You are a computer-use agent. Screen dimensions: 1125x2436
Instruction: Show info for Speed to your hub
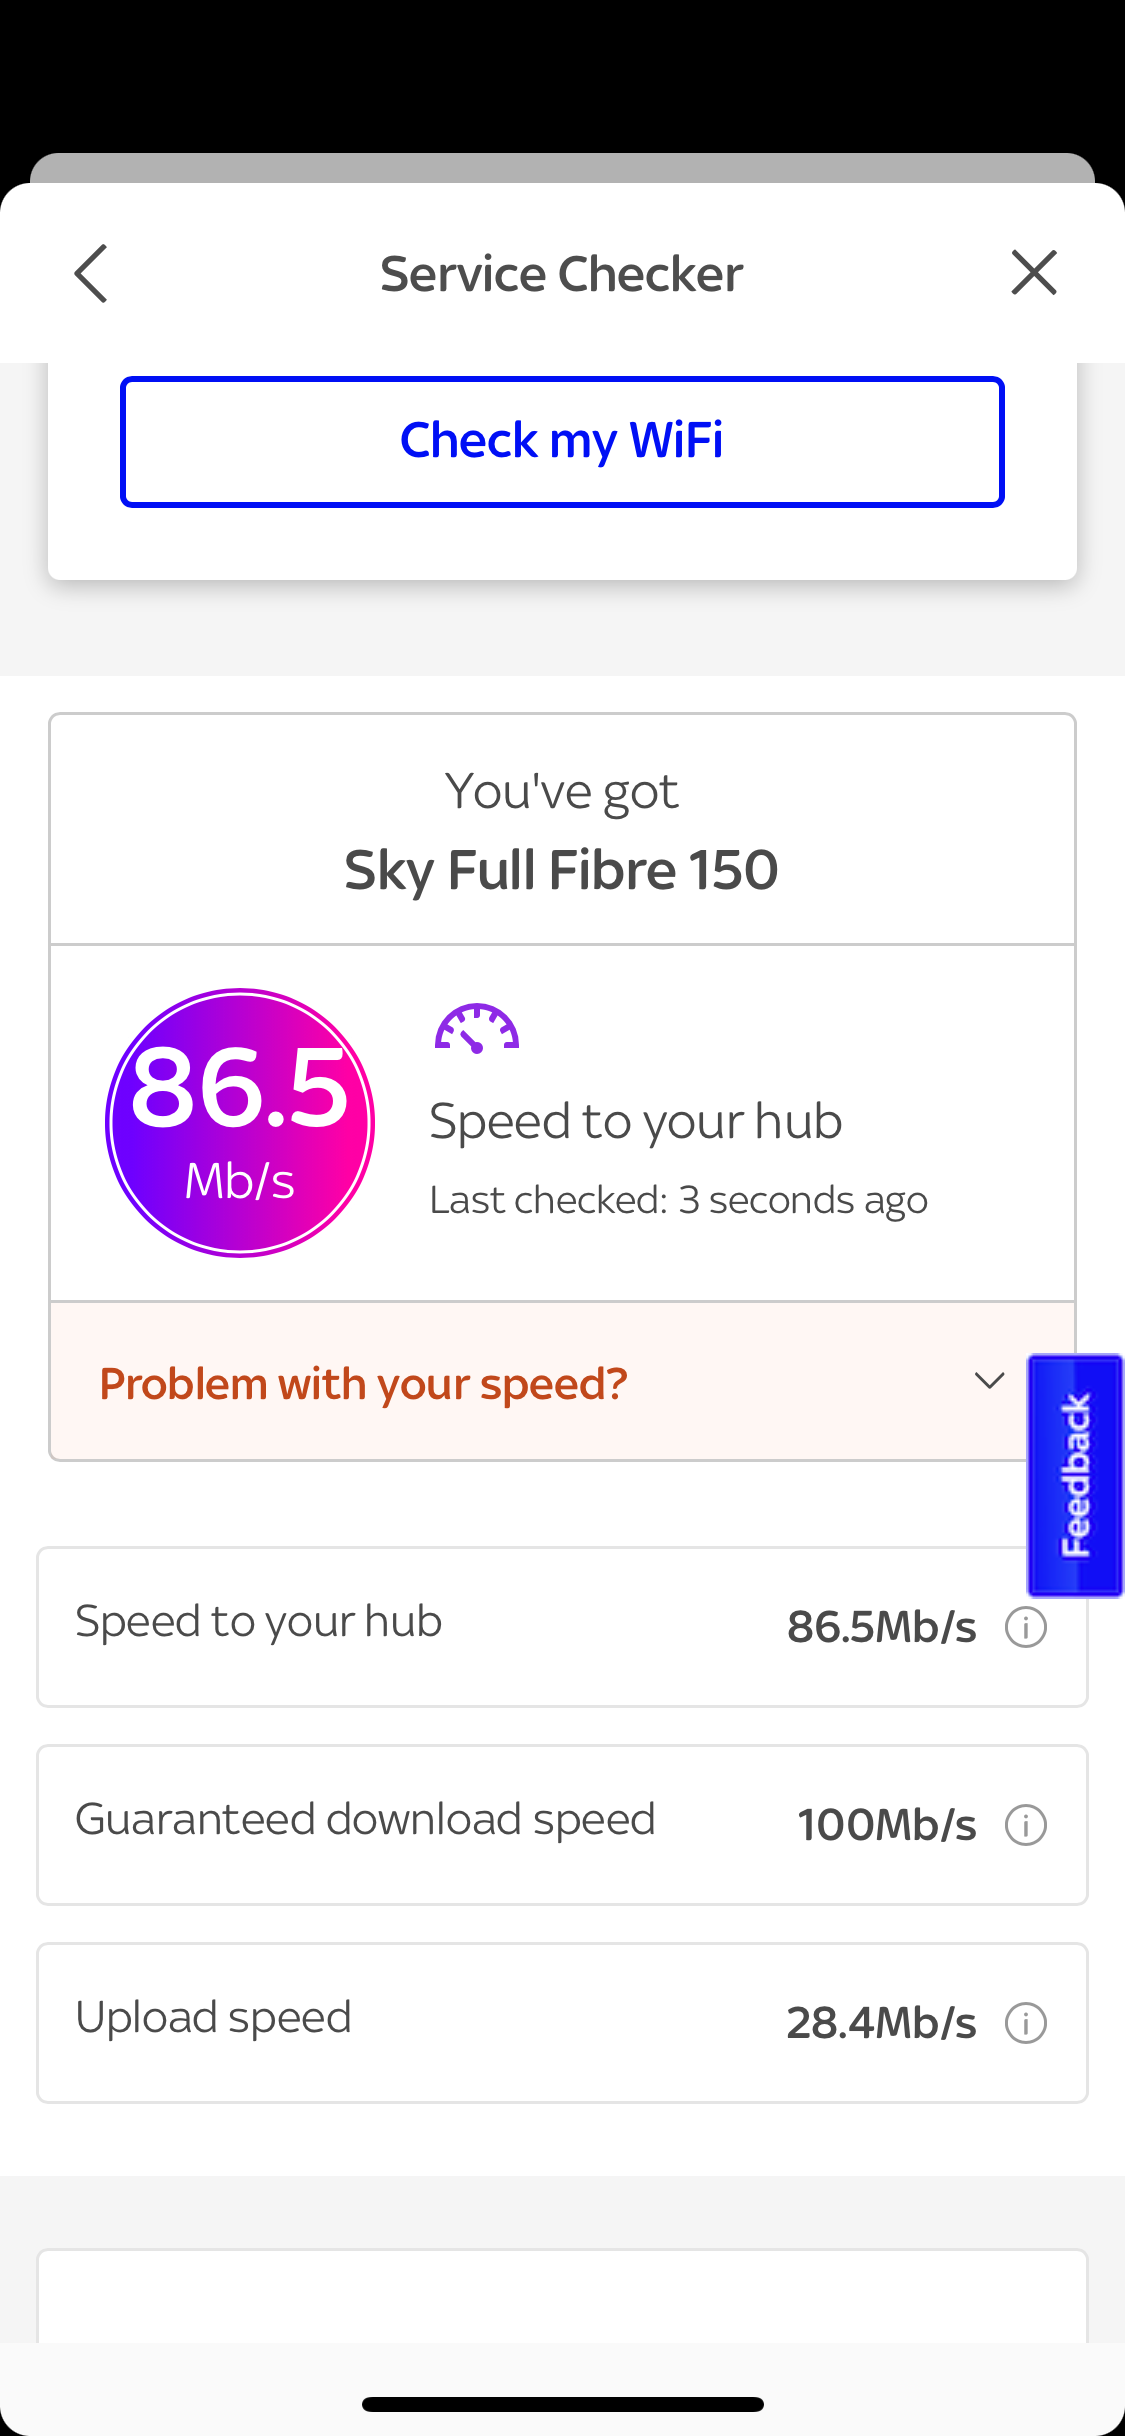coord(1026,1627)
